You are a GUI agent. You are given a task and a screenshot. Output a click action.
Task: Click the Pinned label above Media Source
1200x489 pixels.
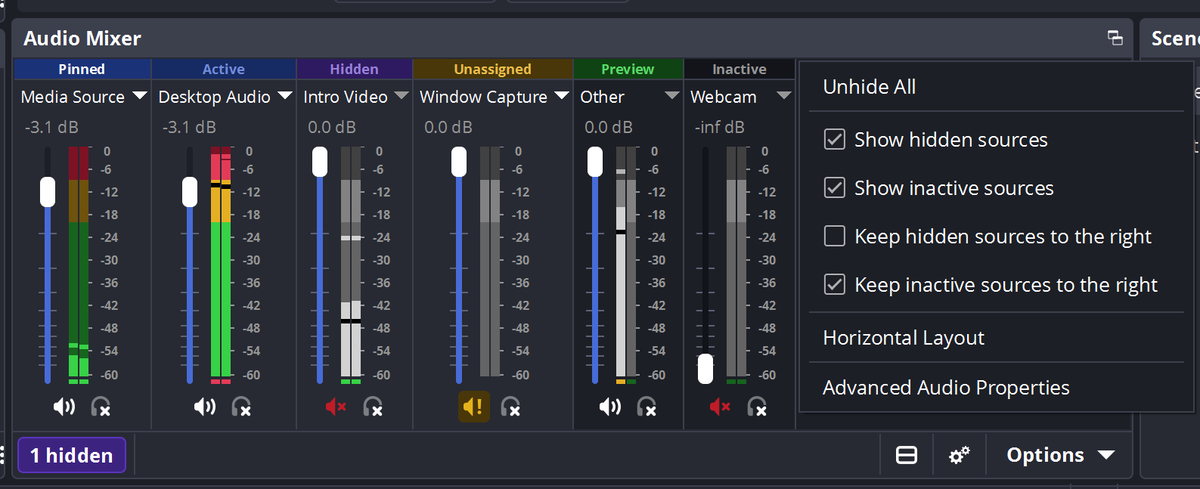pyautogui.click(x=82, y=69)
